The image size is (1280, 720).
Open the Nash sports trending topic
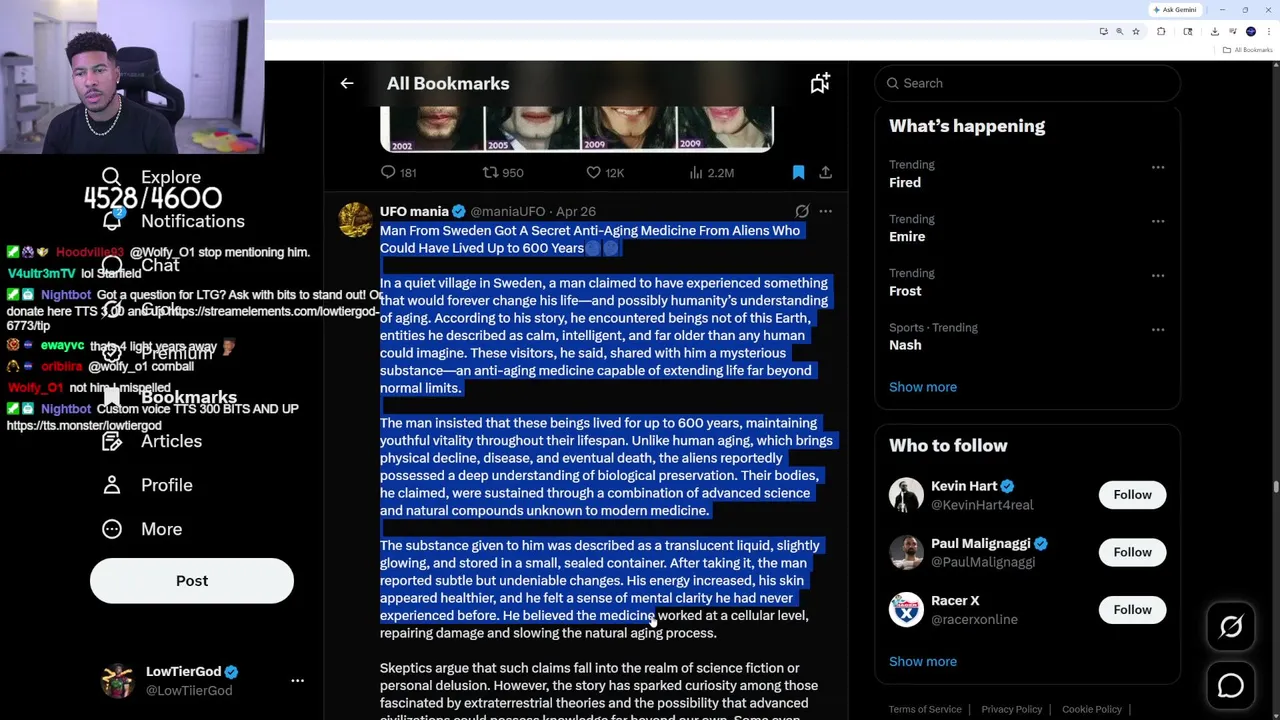click(905, 345)
